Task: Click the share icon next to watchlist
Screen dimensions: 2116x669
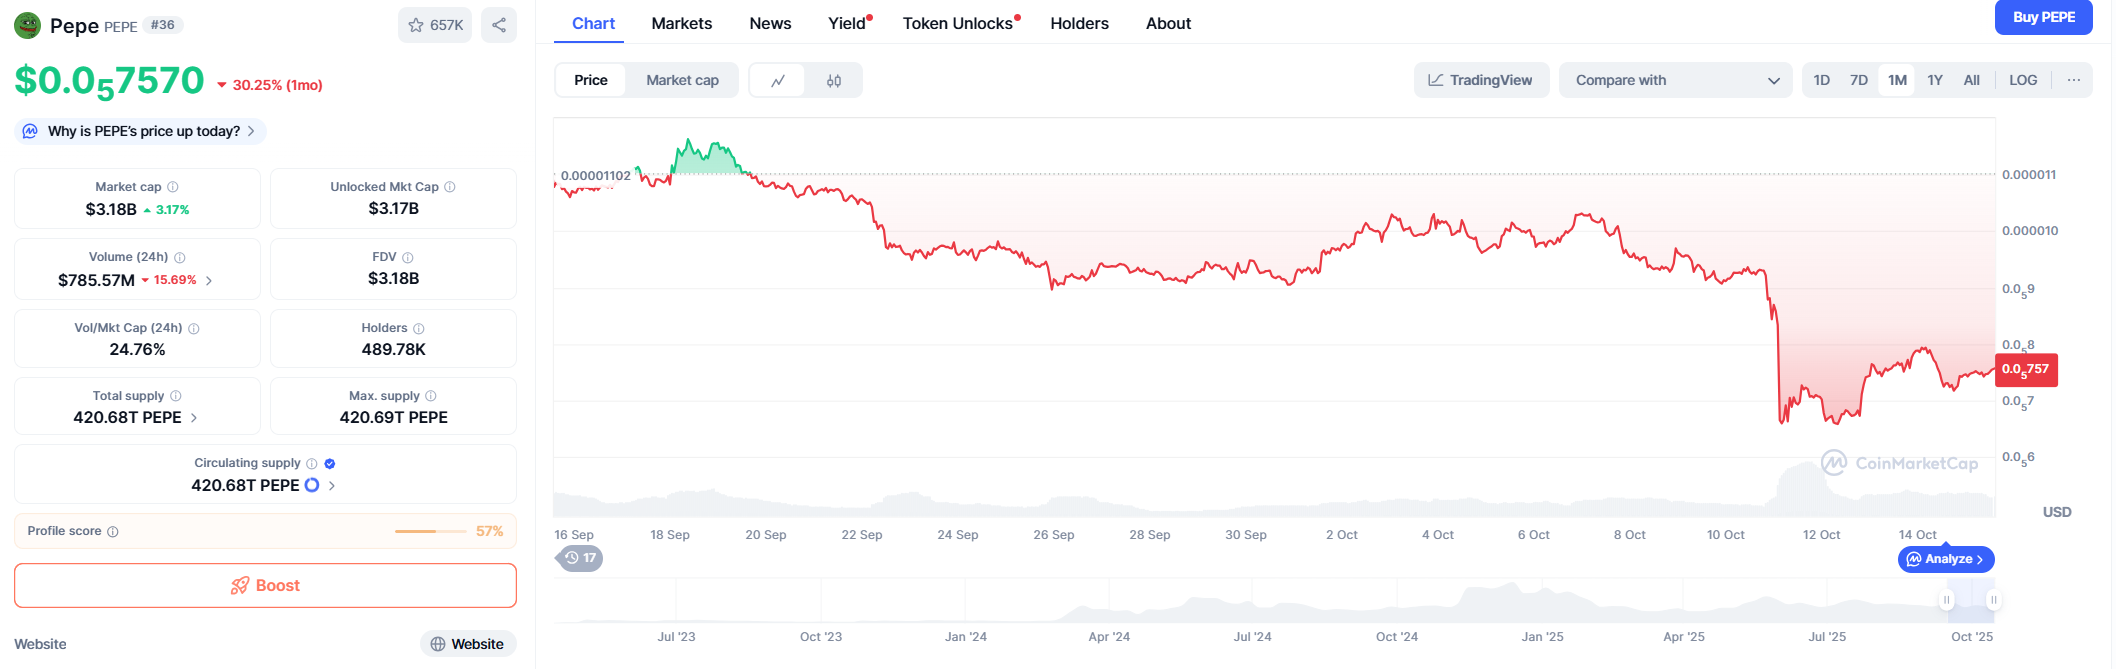Action: (x=498, y=25)
